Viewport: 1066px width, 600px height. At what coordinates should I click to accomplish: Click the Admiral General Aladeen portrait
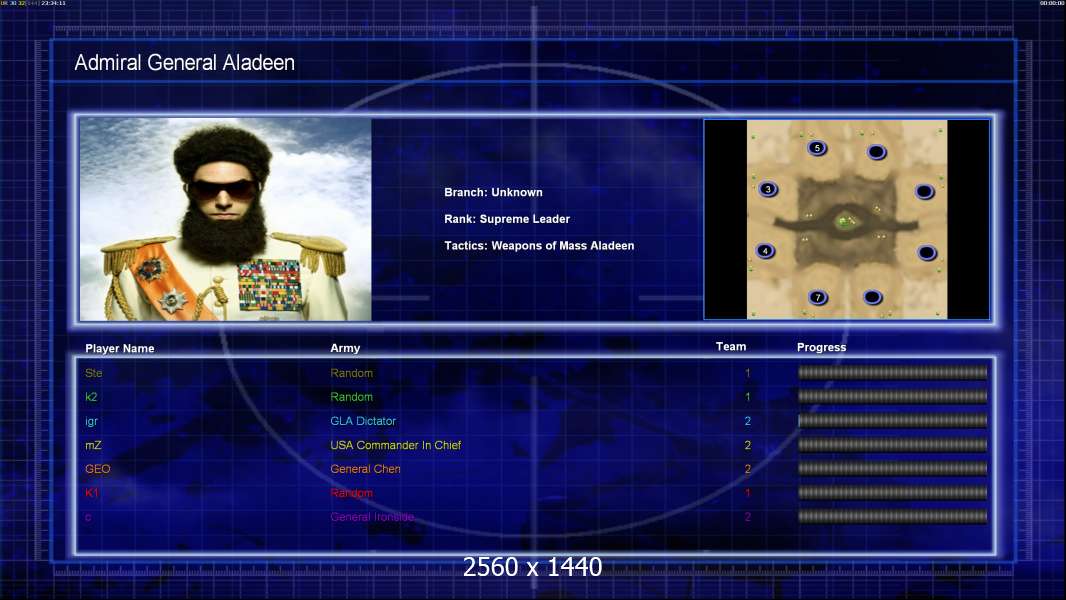click(x=226, y=219)
